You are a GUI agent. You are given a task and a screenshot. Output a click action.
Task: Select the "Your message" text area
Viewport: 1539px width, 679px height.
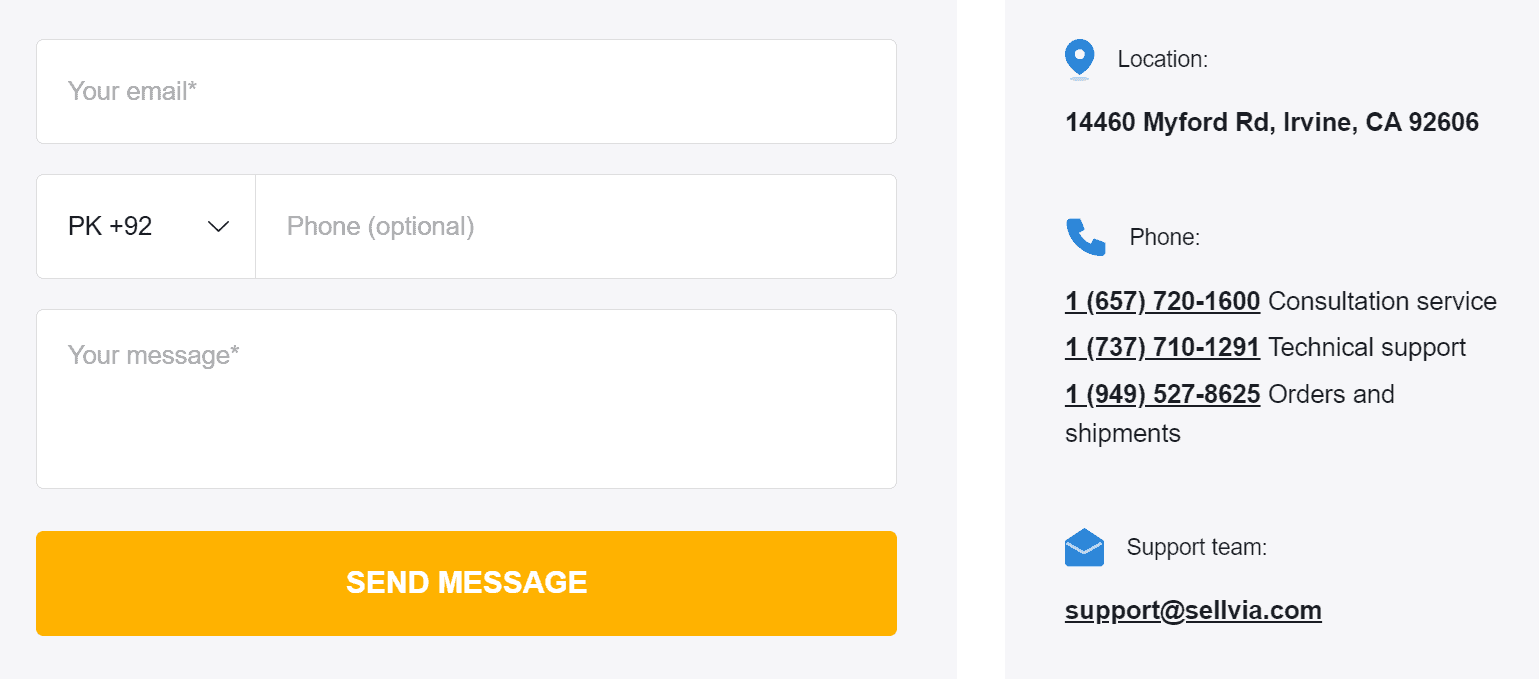[x=466, y=398]
